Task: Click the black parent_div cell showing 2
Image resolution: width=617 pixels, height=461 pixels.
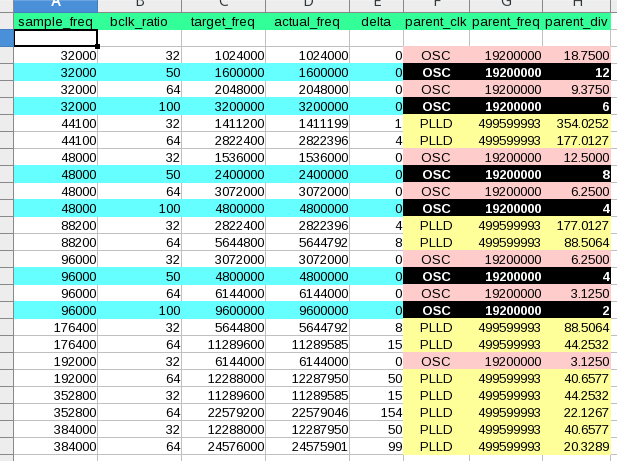Action: [576, 310]
